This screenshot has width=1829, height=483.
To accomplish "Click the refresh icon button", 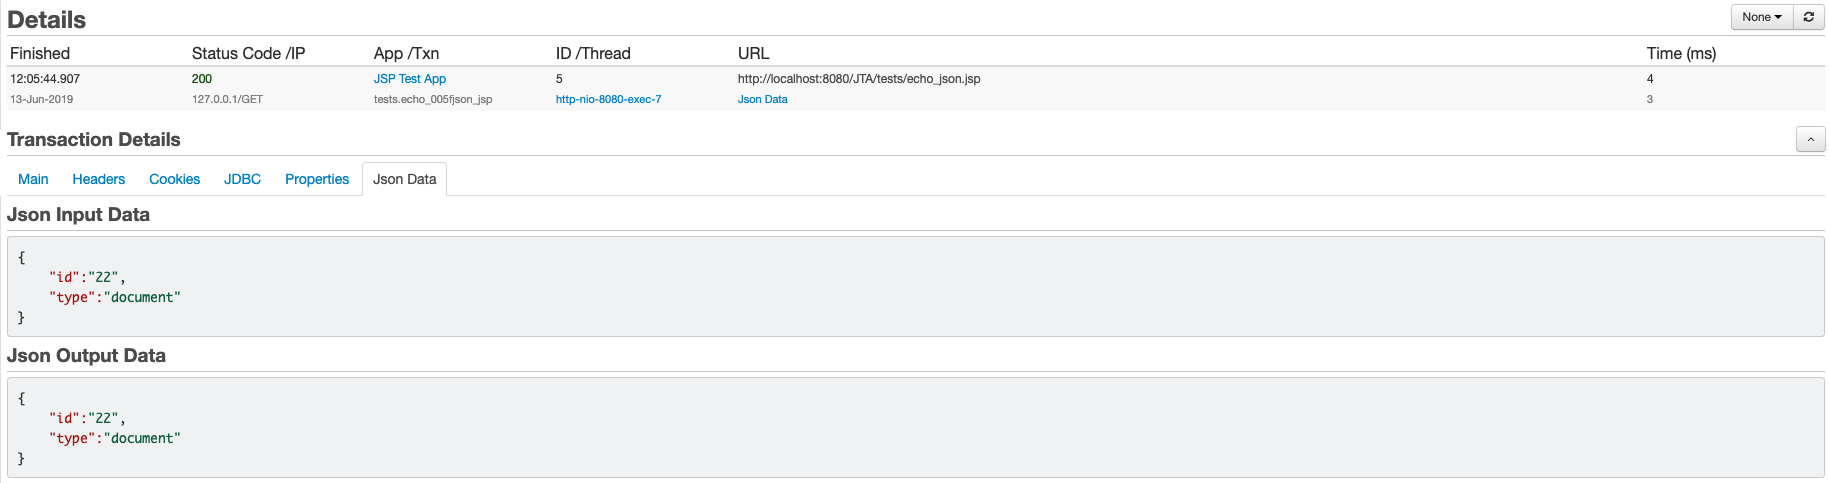I will pos(1809,17).
